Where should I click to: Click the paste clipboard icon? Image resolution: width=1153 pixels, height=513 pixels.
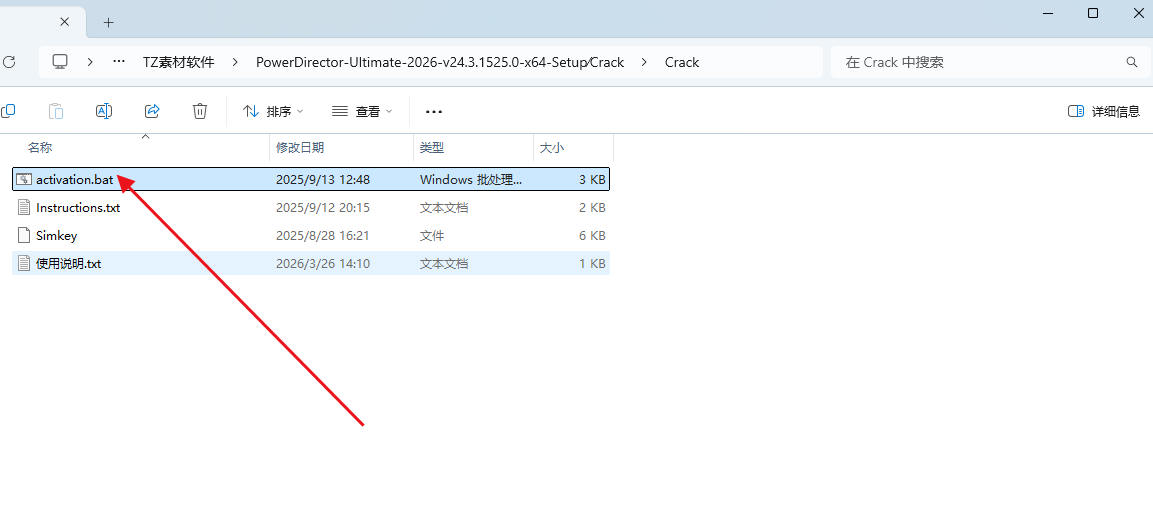click(56, 111)
